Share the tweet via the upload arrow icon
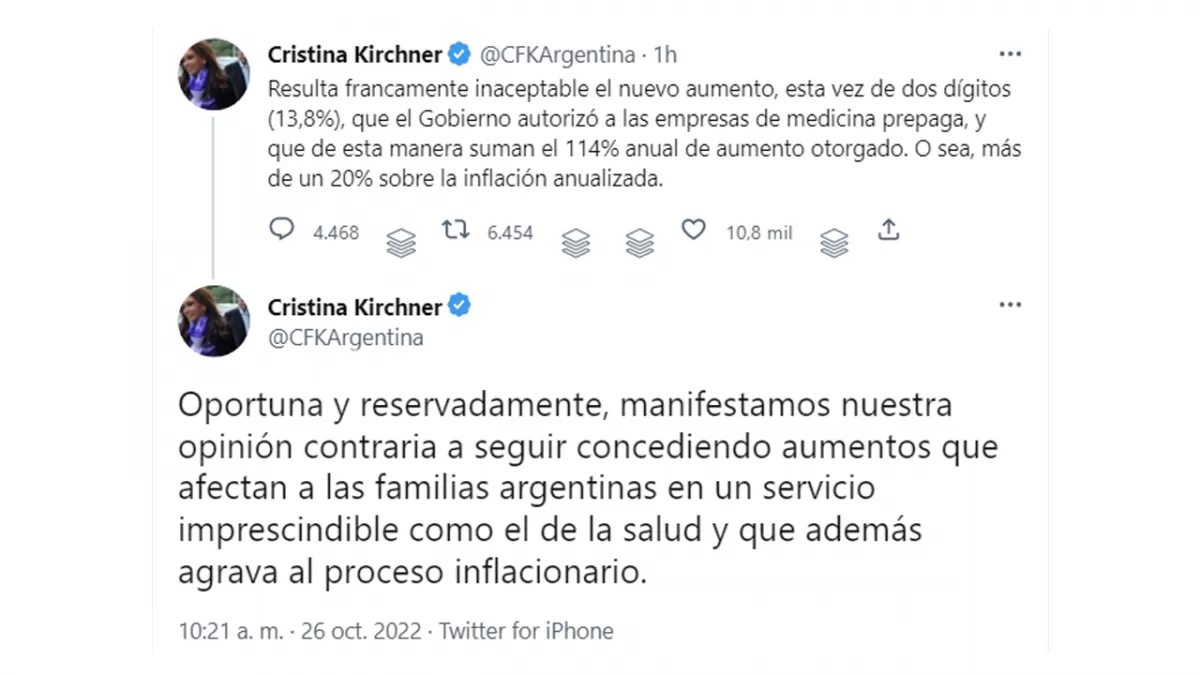 coord(889,229)
